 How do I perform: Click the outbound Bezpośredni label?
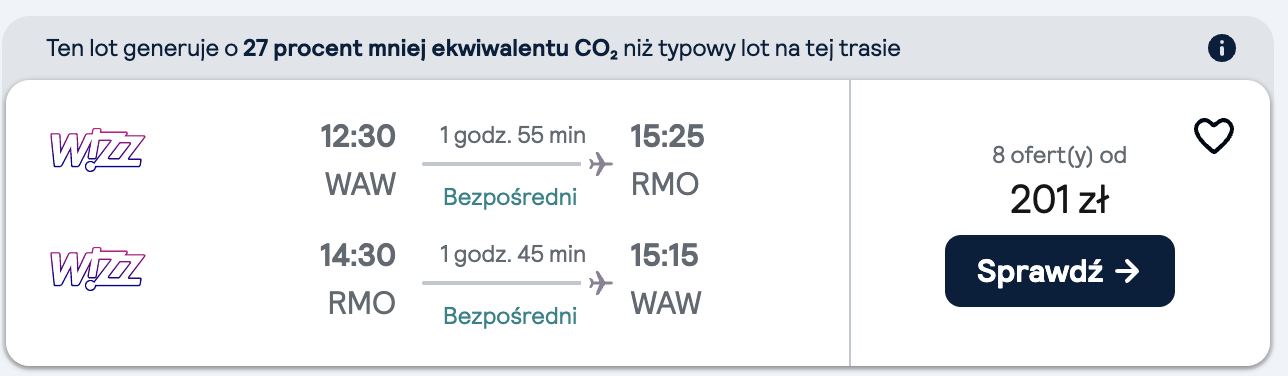510,197
